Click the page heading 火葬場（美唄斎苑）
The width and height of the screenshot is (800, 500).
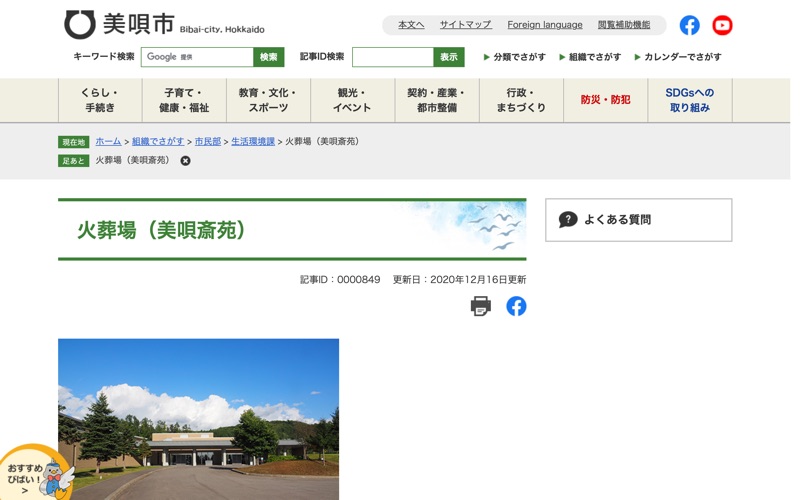point(161,230)
